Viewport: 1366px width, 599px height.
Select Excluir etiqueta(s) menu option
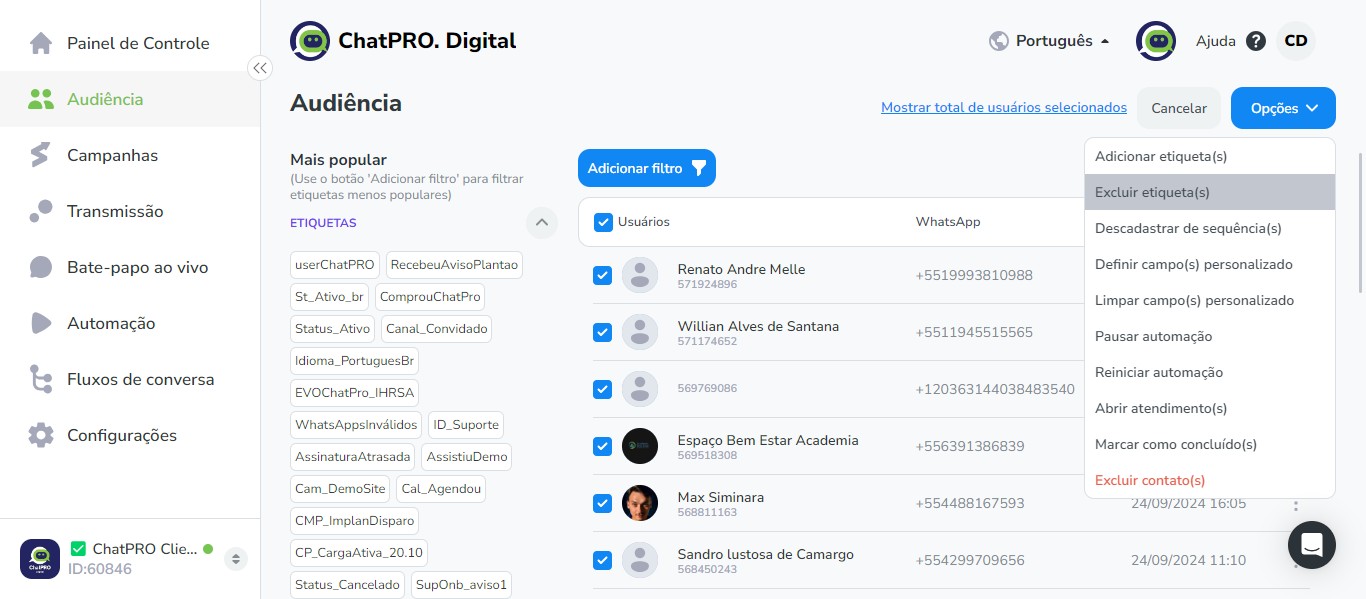click(x=1210, y=192)
